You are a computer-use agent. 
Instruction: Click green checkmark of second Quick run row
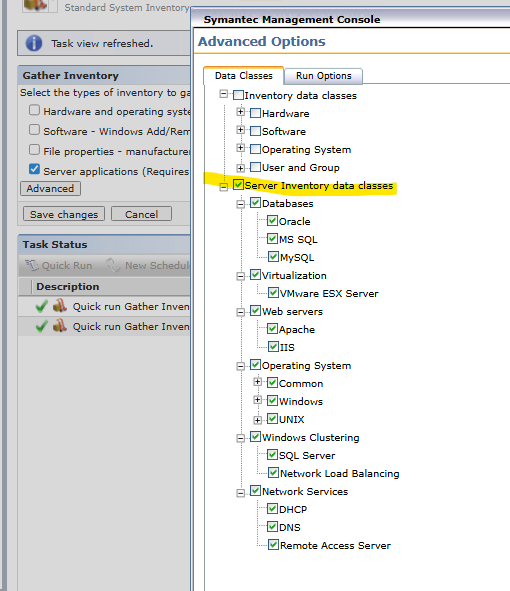(x=41, y=326)
